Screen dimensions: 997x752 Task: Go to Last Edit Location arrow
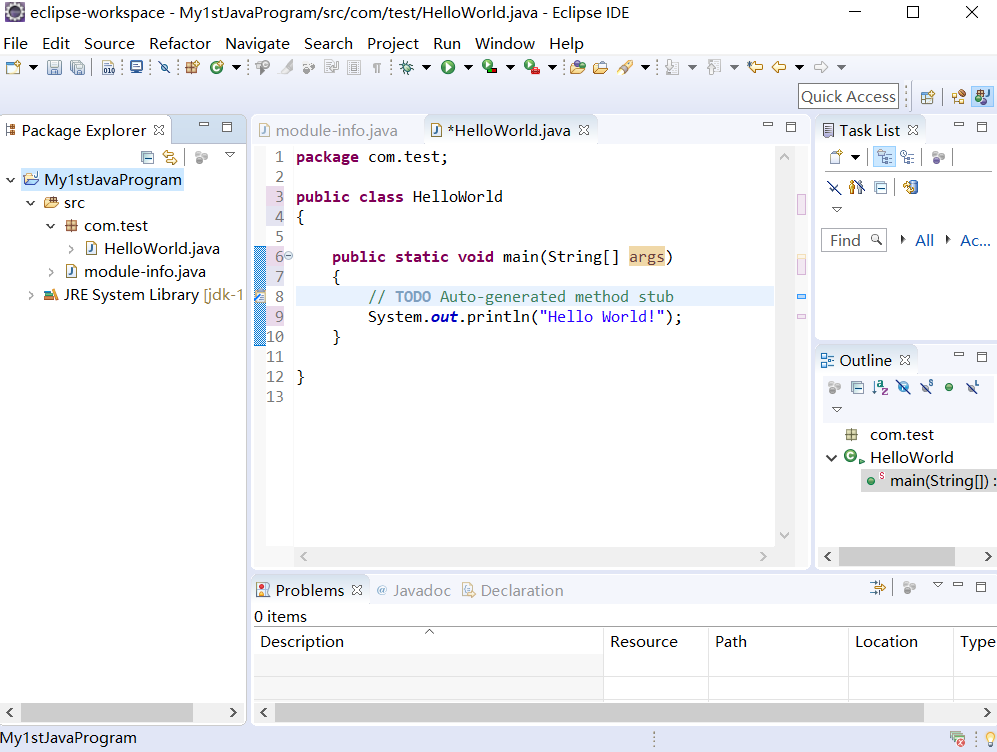pos(755,67)
